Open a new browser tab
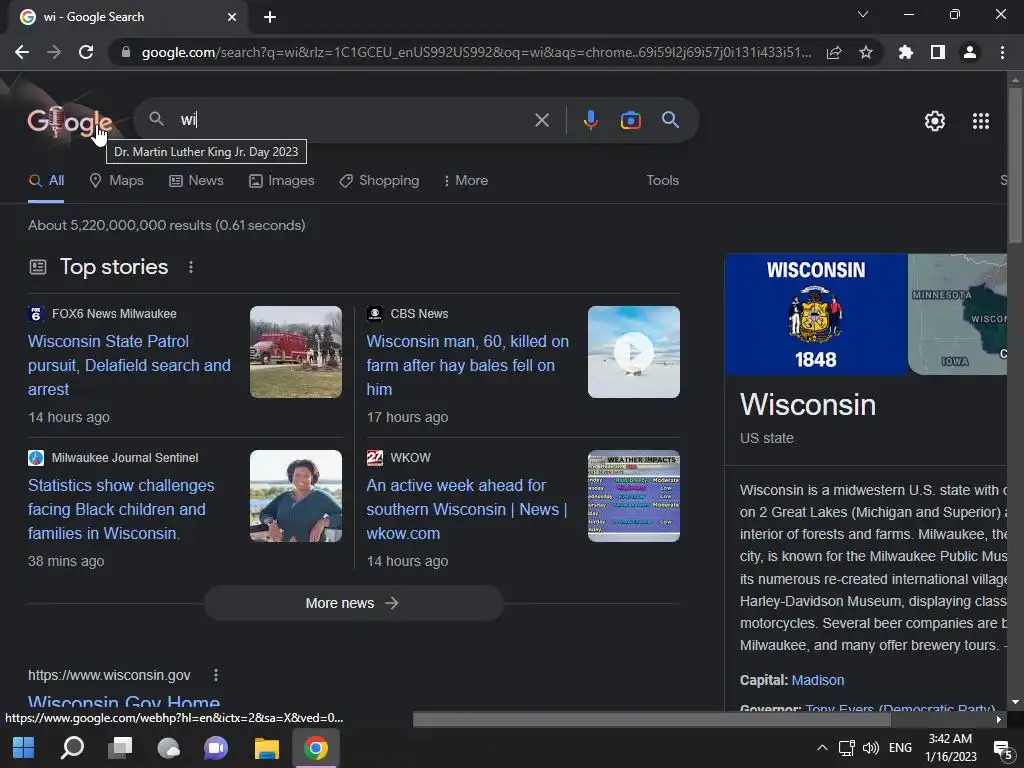1024x768 pixels. click(270, 17)
